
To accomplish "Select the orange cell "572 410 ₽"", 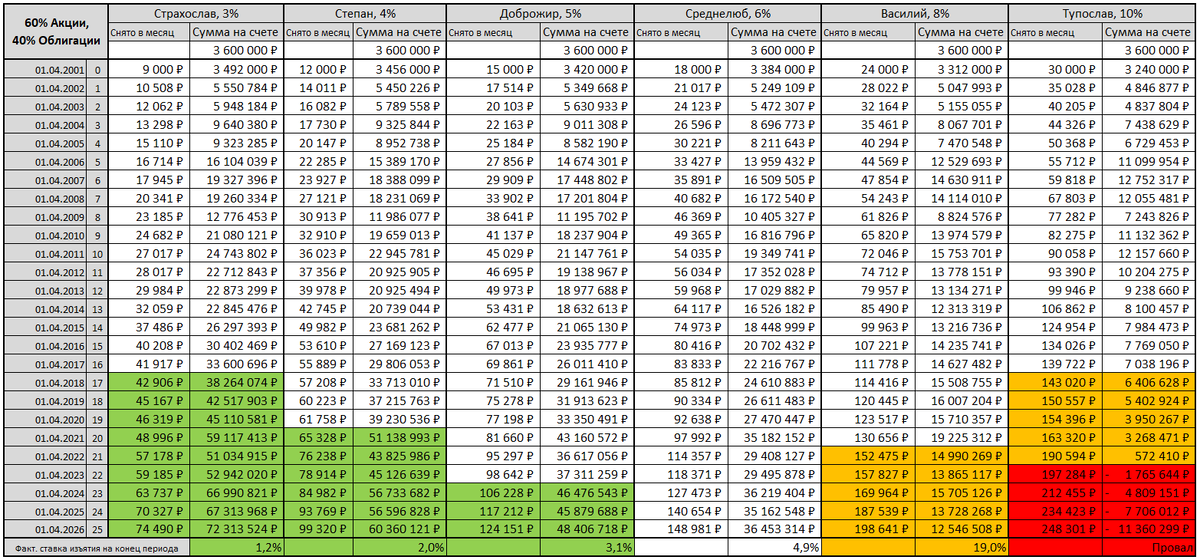I will [x=1149, y=454].
